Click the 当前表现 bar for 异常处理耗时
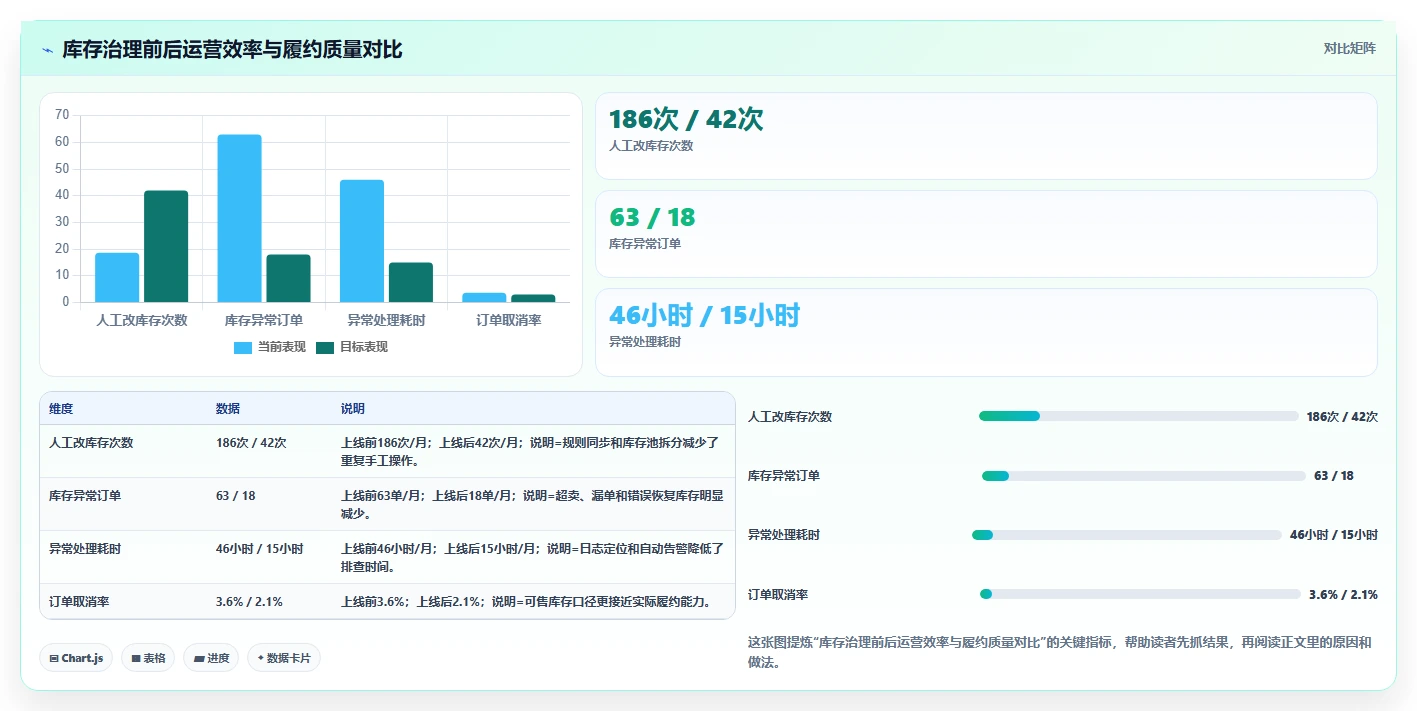Image resolution: width=1417 pixels, height=711 pixels. coord(362,241)
